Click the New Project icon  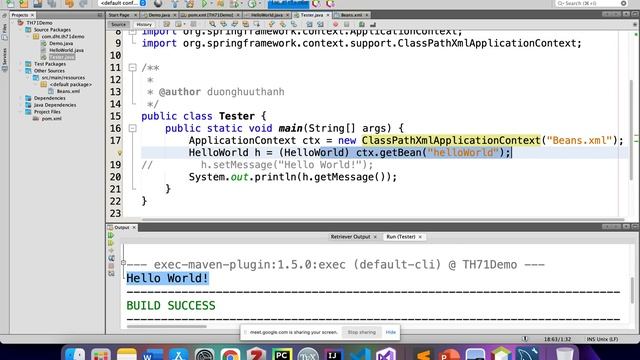click(x=24, y=4)
